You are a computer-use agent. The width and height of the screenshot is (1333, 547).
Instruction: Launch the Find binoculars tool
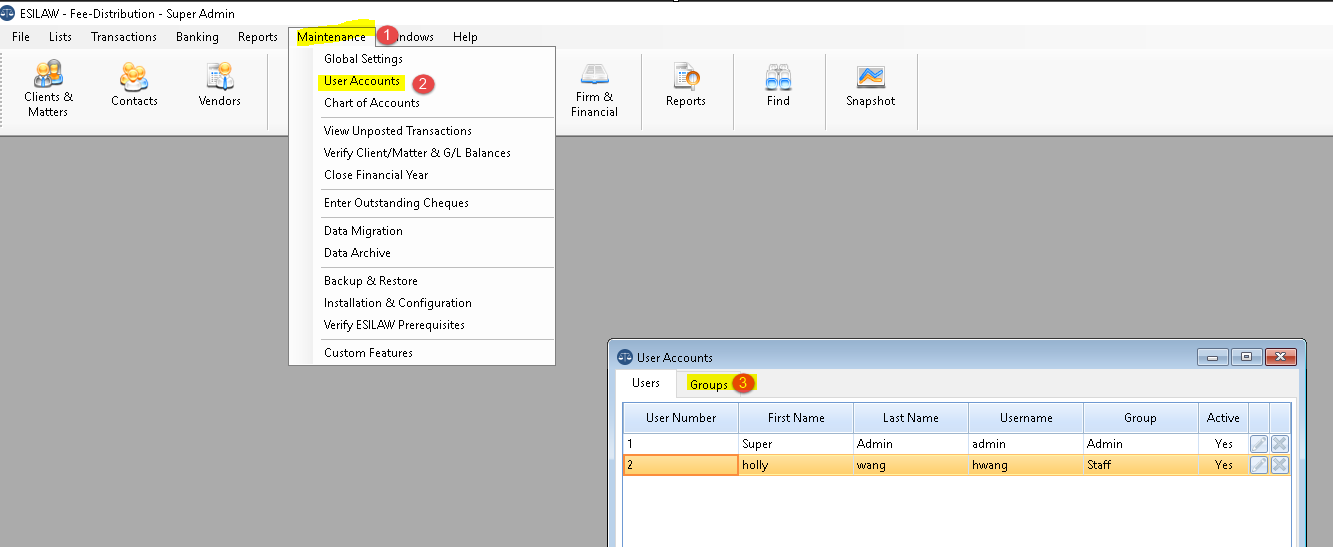click(778, 85)
